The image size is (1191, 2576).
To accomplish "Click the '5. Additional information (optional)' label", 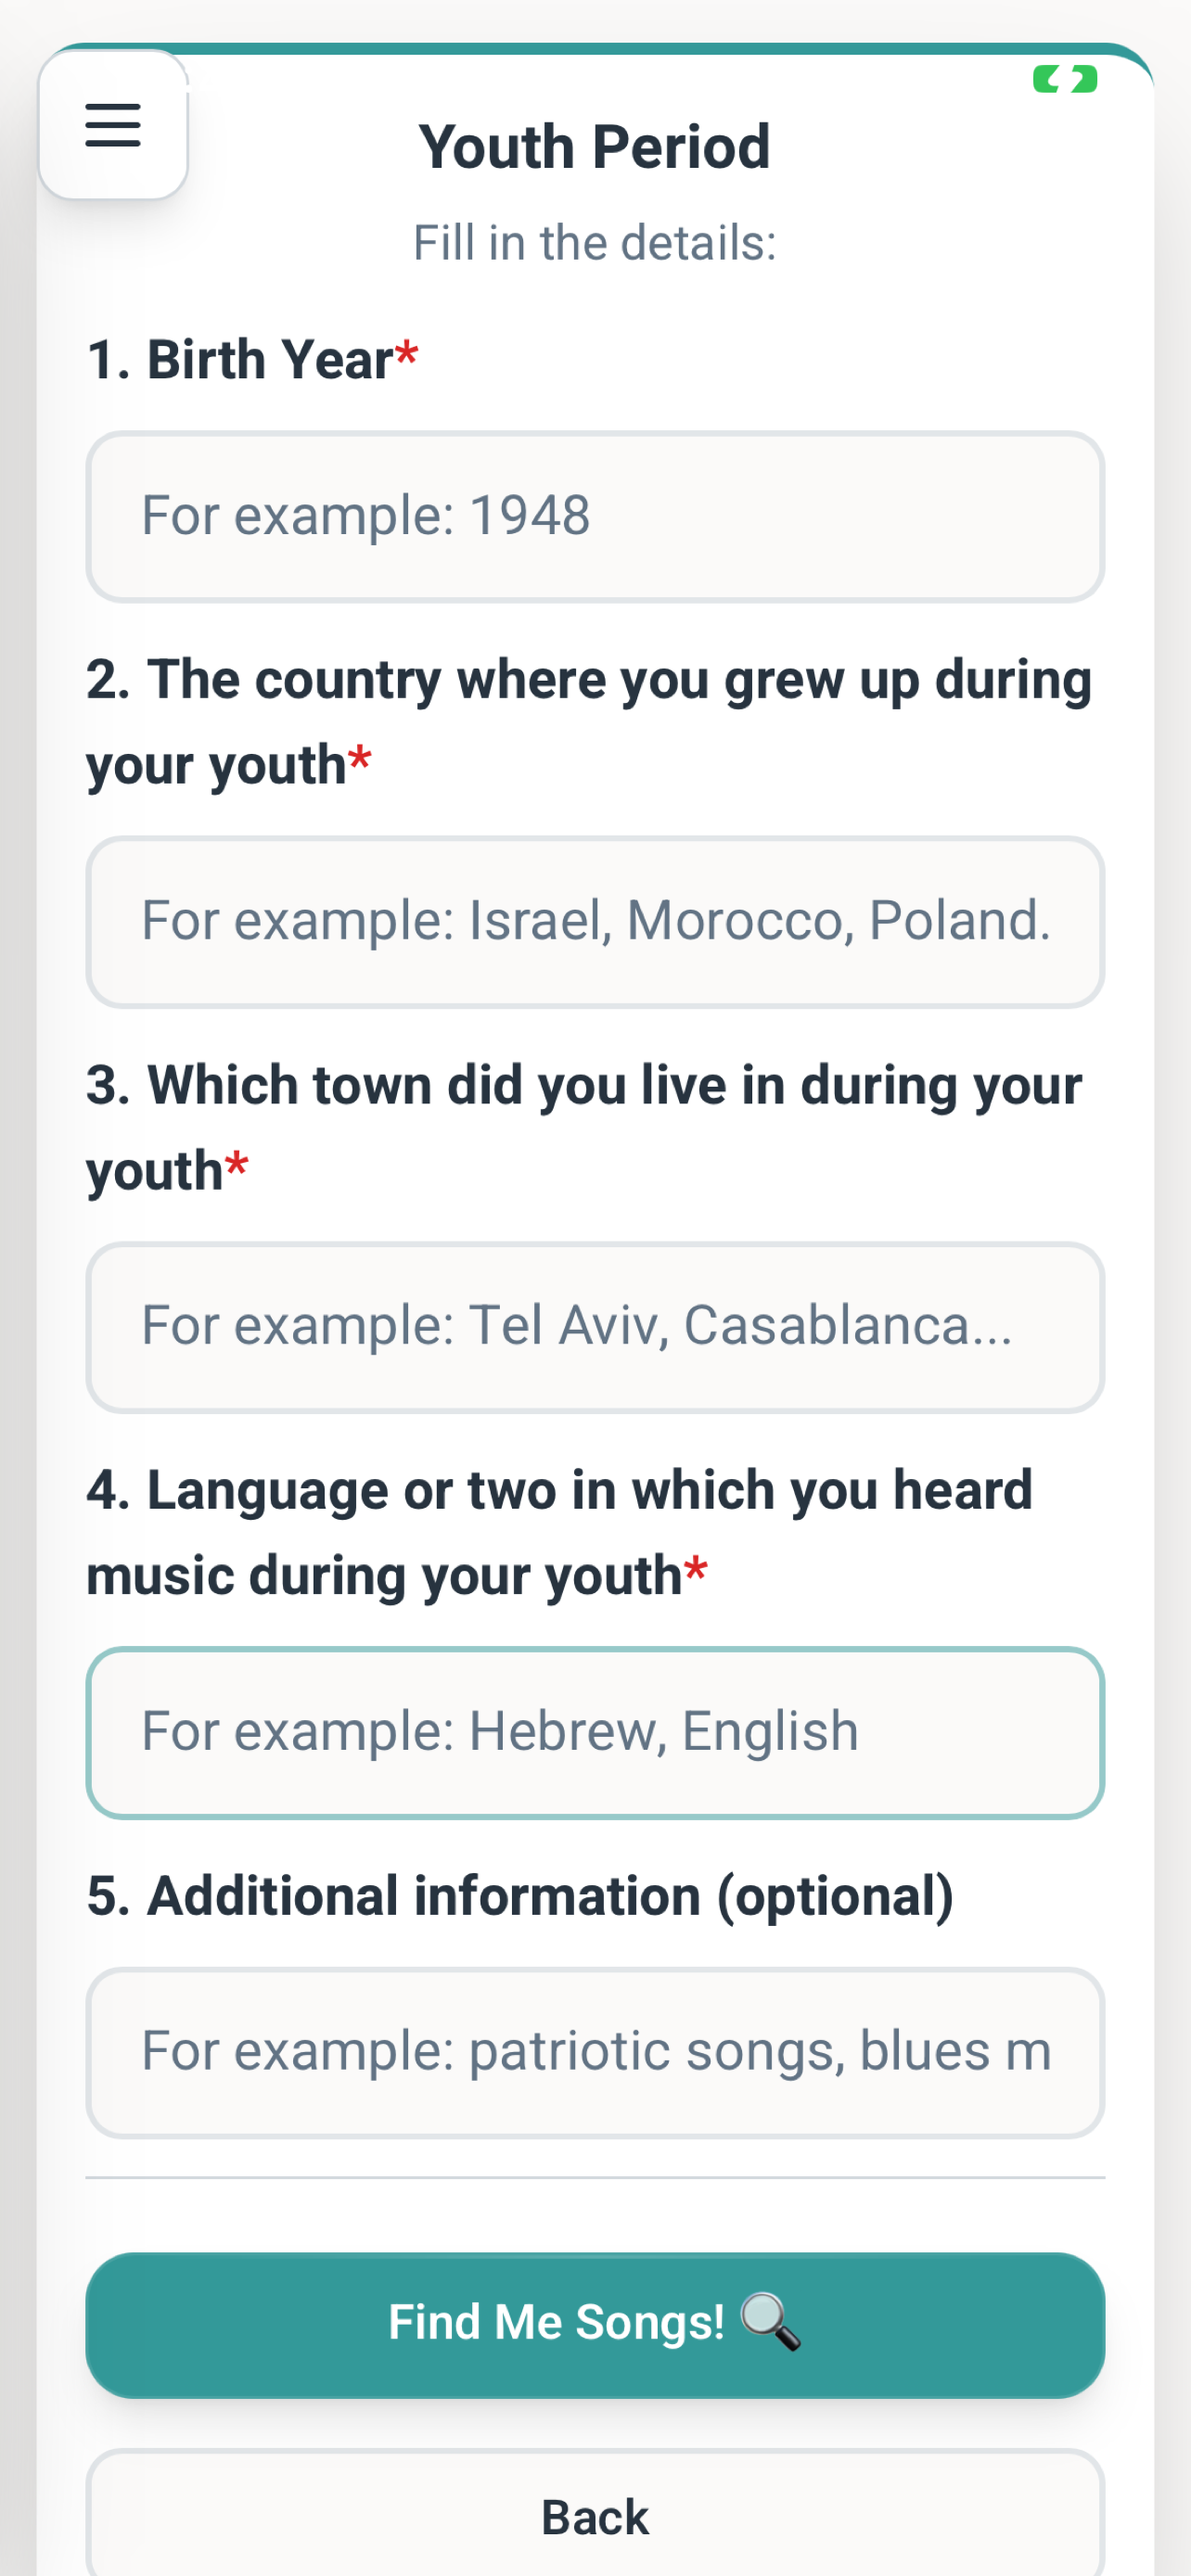I will pyautogui.click(x=520, y=1896).
